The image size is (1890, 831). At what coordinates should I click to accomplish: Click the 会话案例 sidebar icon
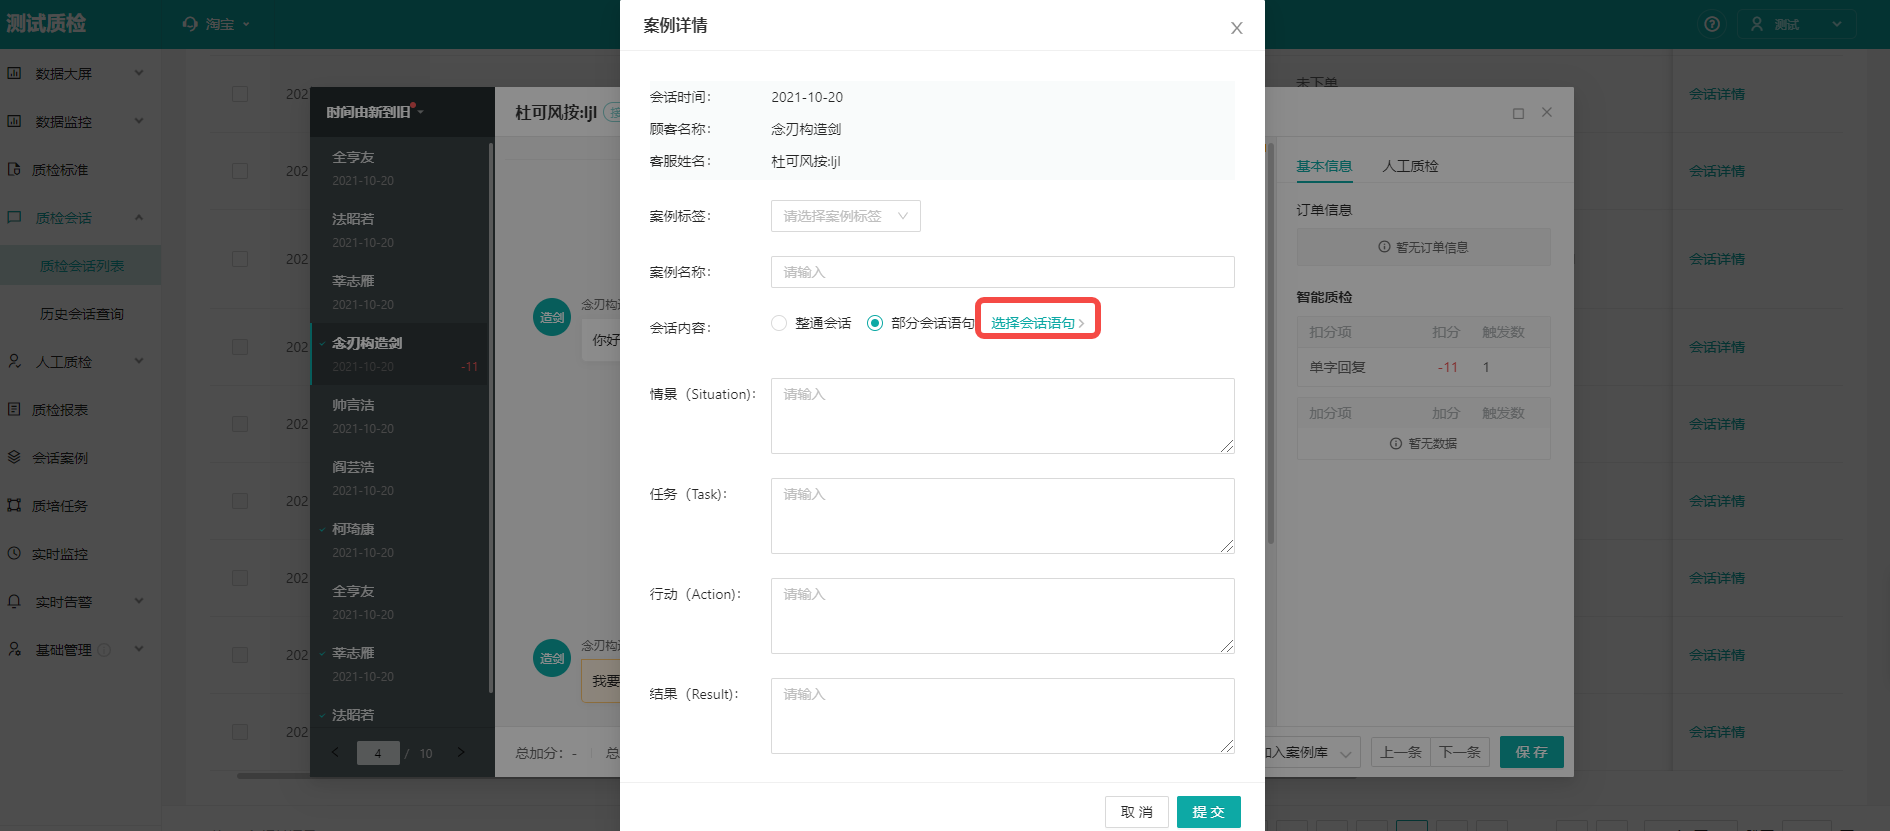tap(15, 457)
